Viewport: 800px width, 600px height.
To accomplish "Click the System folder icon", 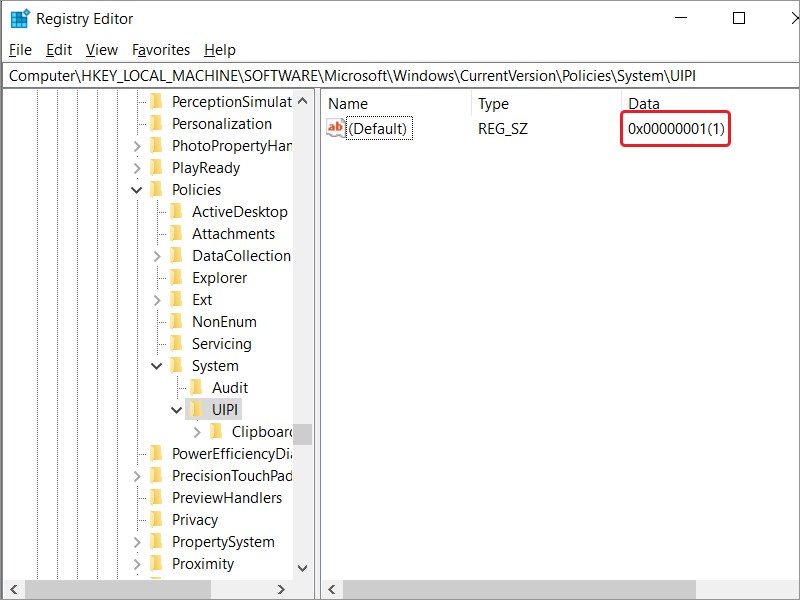I will [x=177, y=365].
